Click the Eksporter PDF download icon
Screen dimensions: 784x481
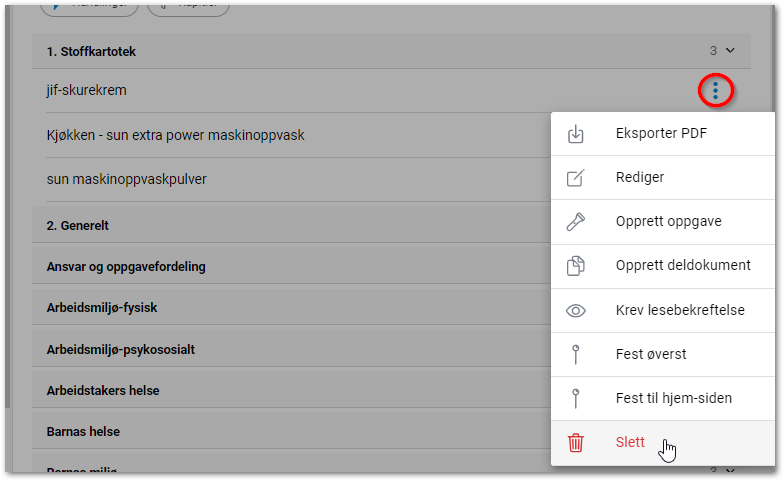point(576,134)
